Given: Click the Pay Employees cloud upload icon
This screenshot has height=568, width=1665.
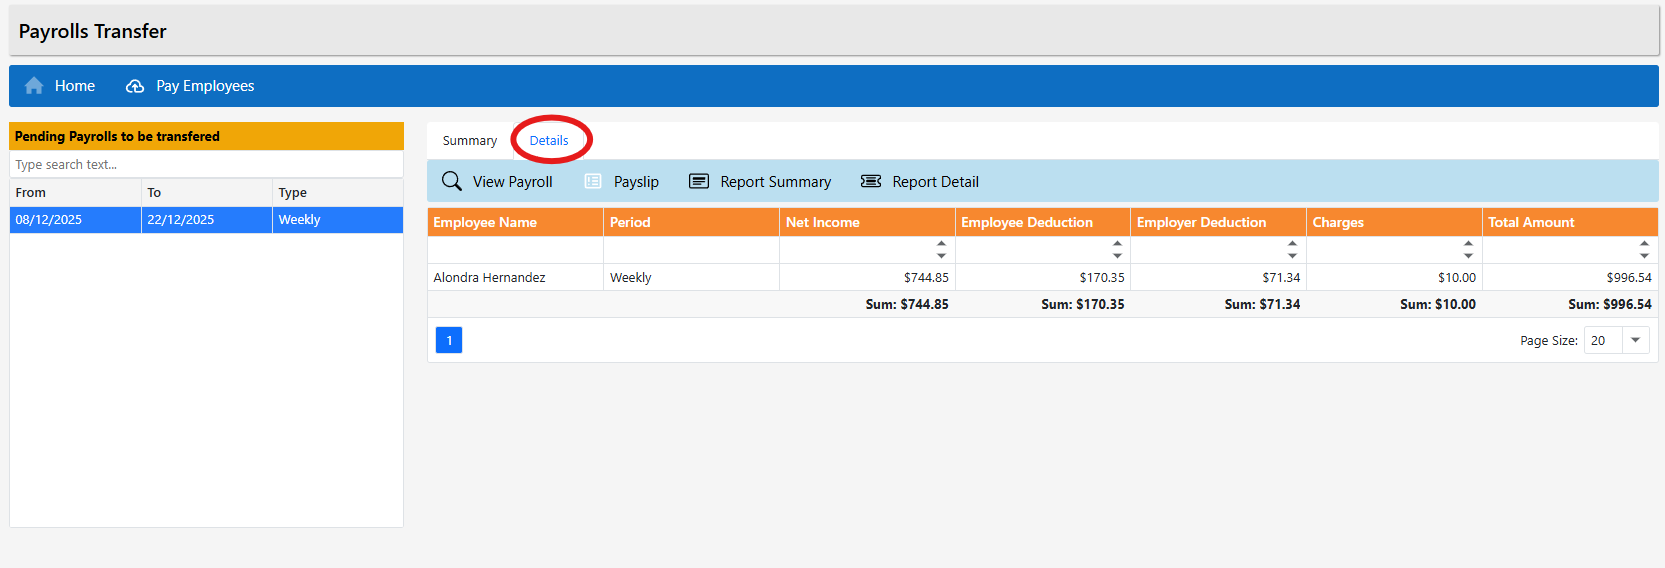Looking at the screenshot, I should pyautogui.click(x=135, y=86).
